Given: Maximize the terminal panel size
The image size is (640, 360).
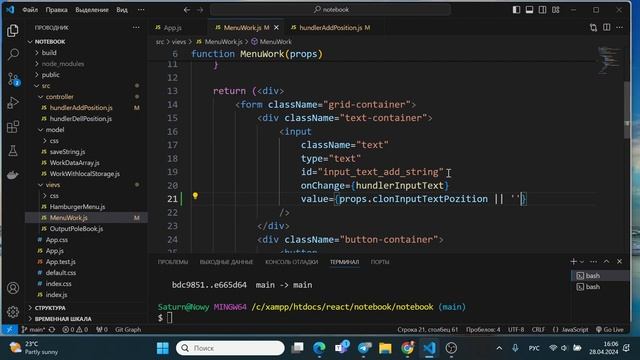Looking at the screenshot, I should tap(607, 261).
